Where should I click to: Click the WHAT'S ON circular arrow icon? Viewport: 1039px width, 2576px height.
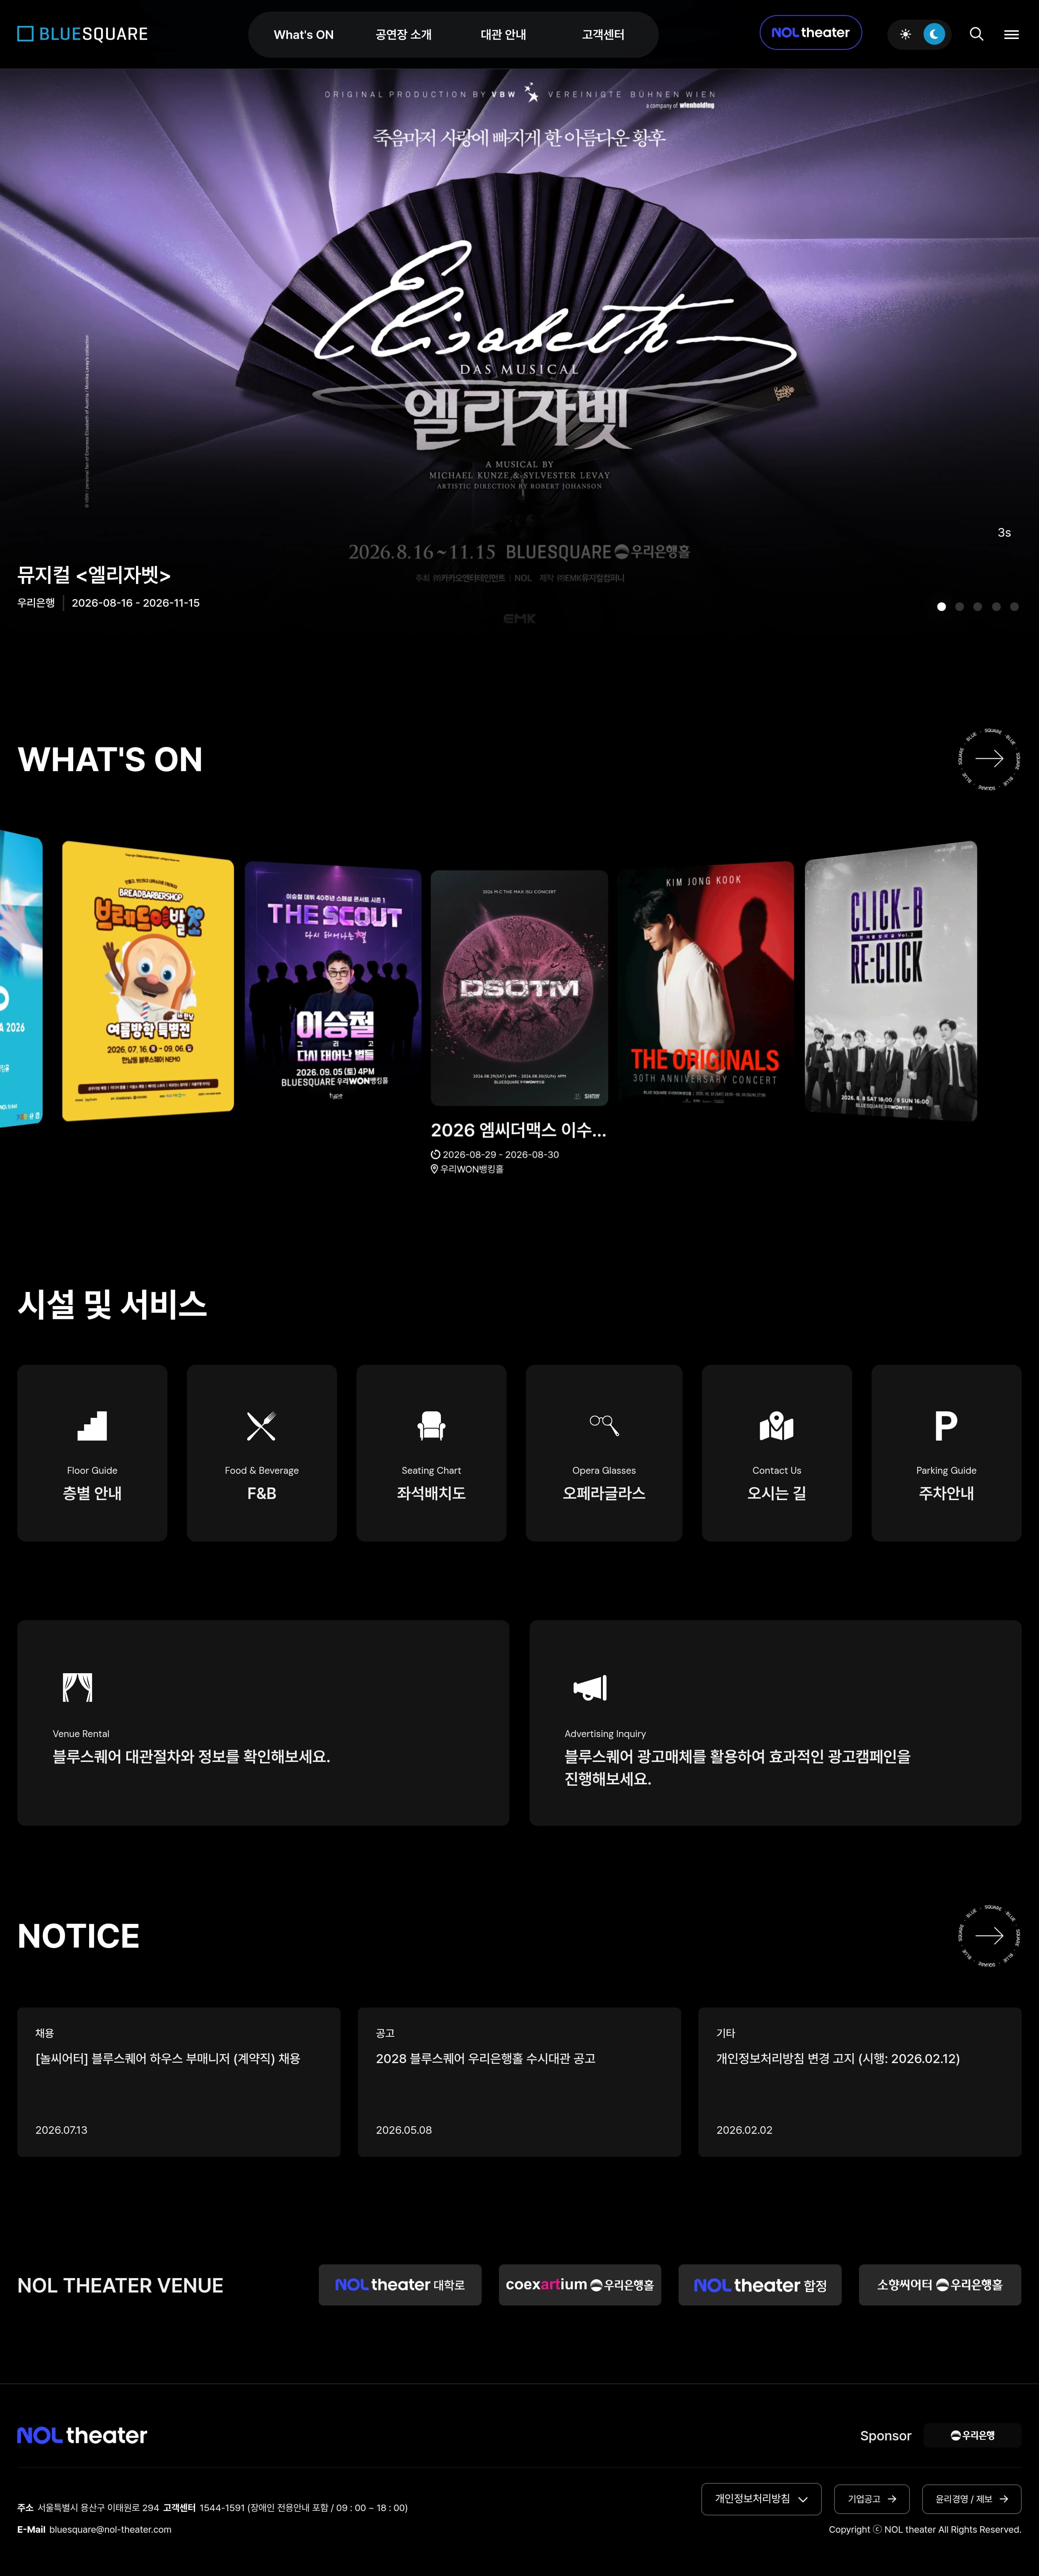click(x=989, y=758)
